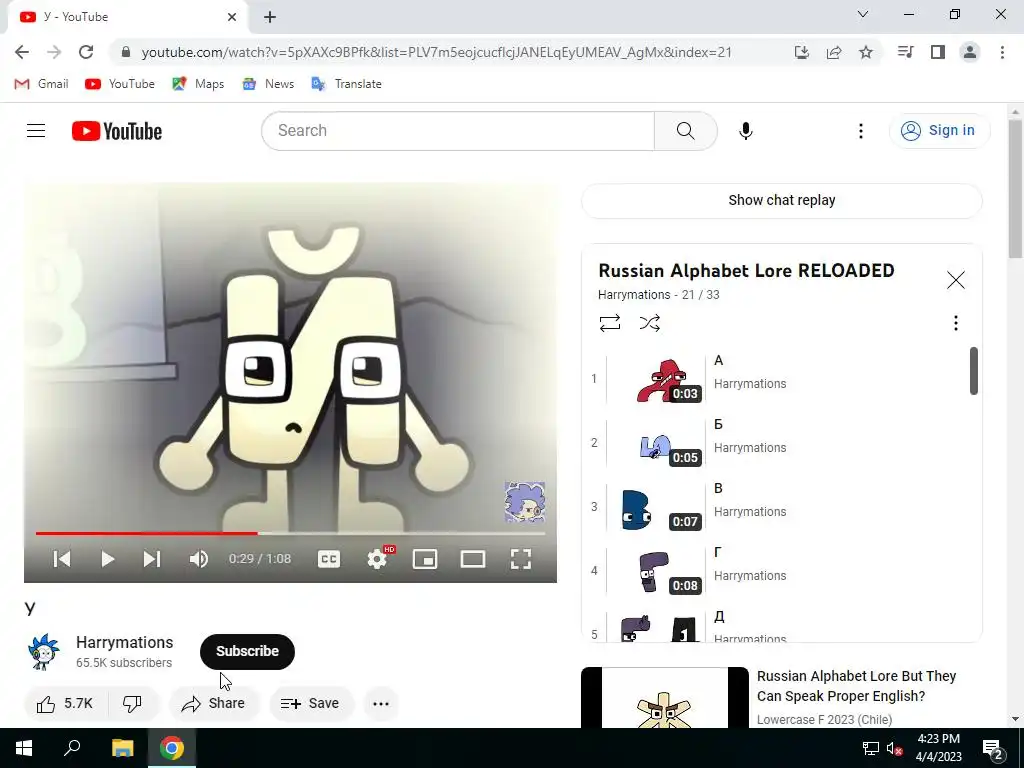Open Maps bookmark
The image size is (1024, 768).
pyautogui.click(x=199, y=84)
